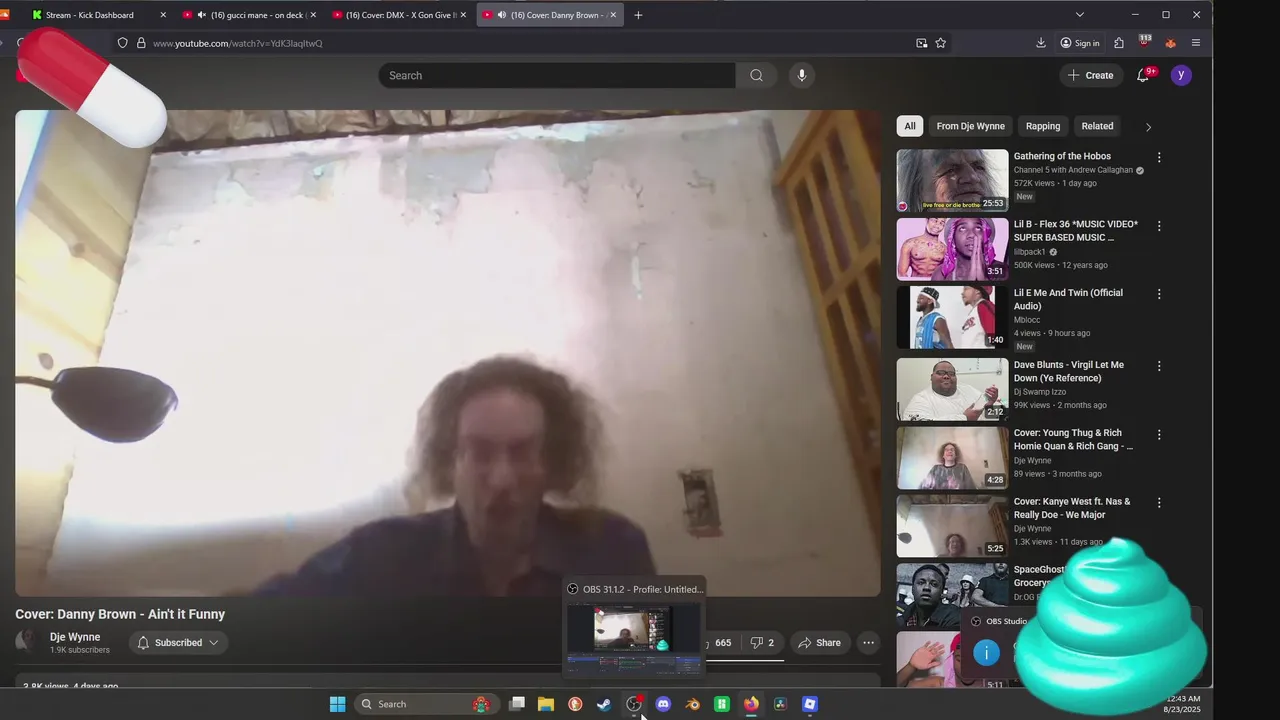Click the browser URL address bar
This screenshot has width=1280, height=720.
coord(530,43)
